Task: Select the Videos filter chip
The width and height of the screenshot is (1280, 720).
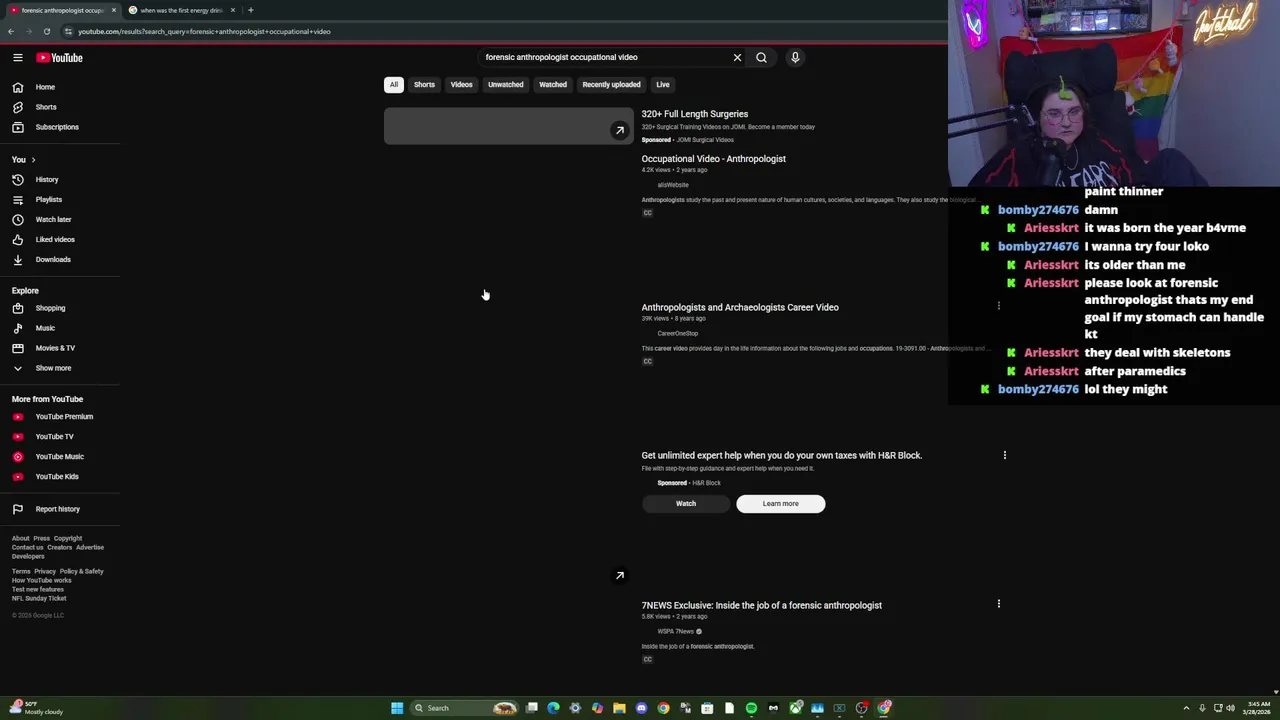Action: 461,85
